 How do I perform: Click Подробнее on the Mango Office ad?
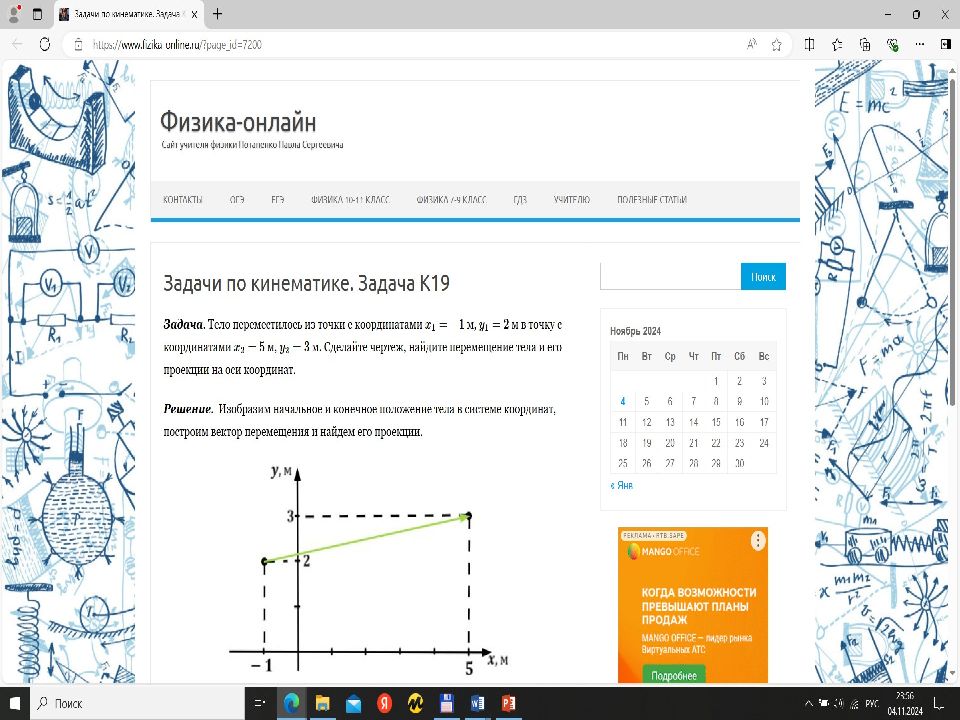pyautogui.click(x=674, y=675)
